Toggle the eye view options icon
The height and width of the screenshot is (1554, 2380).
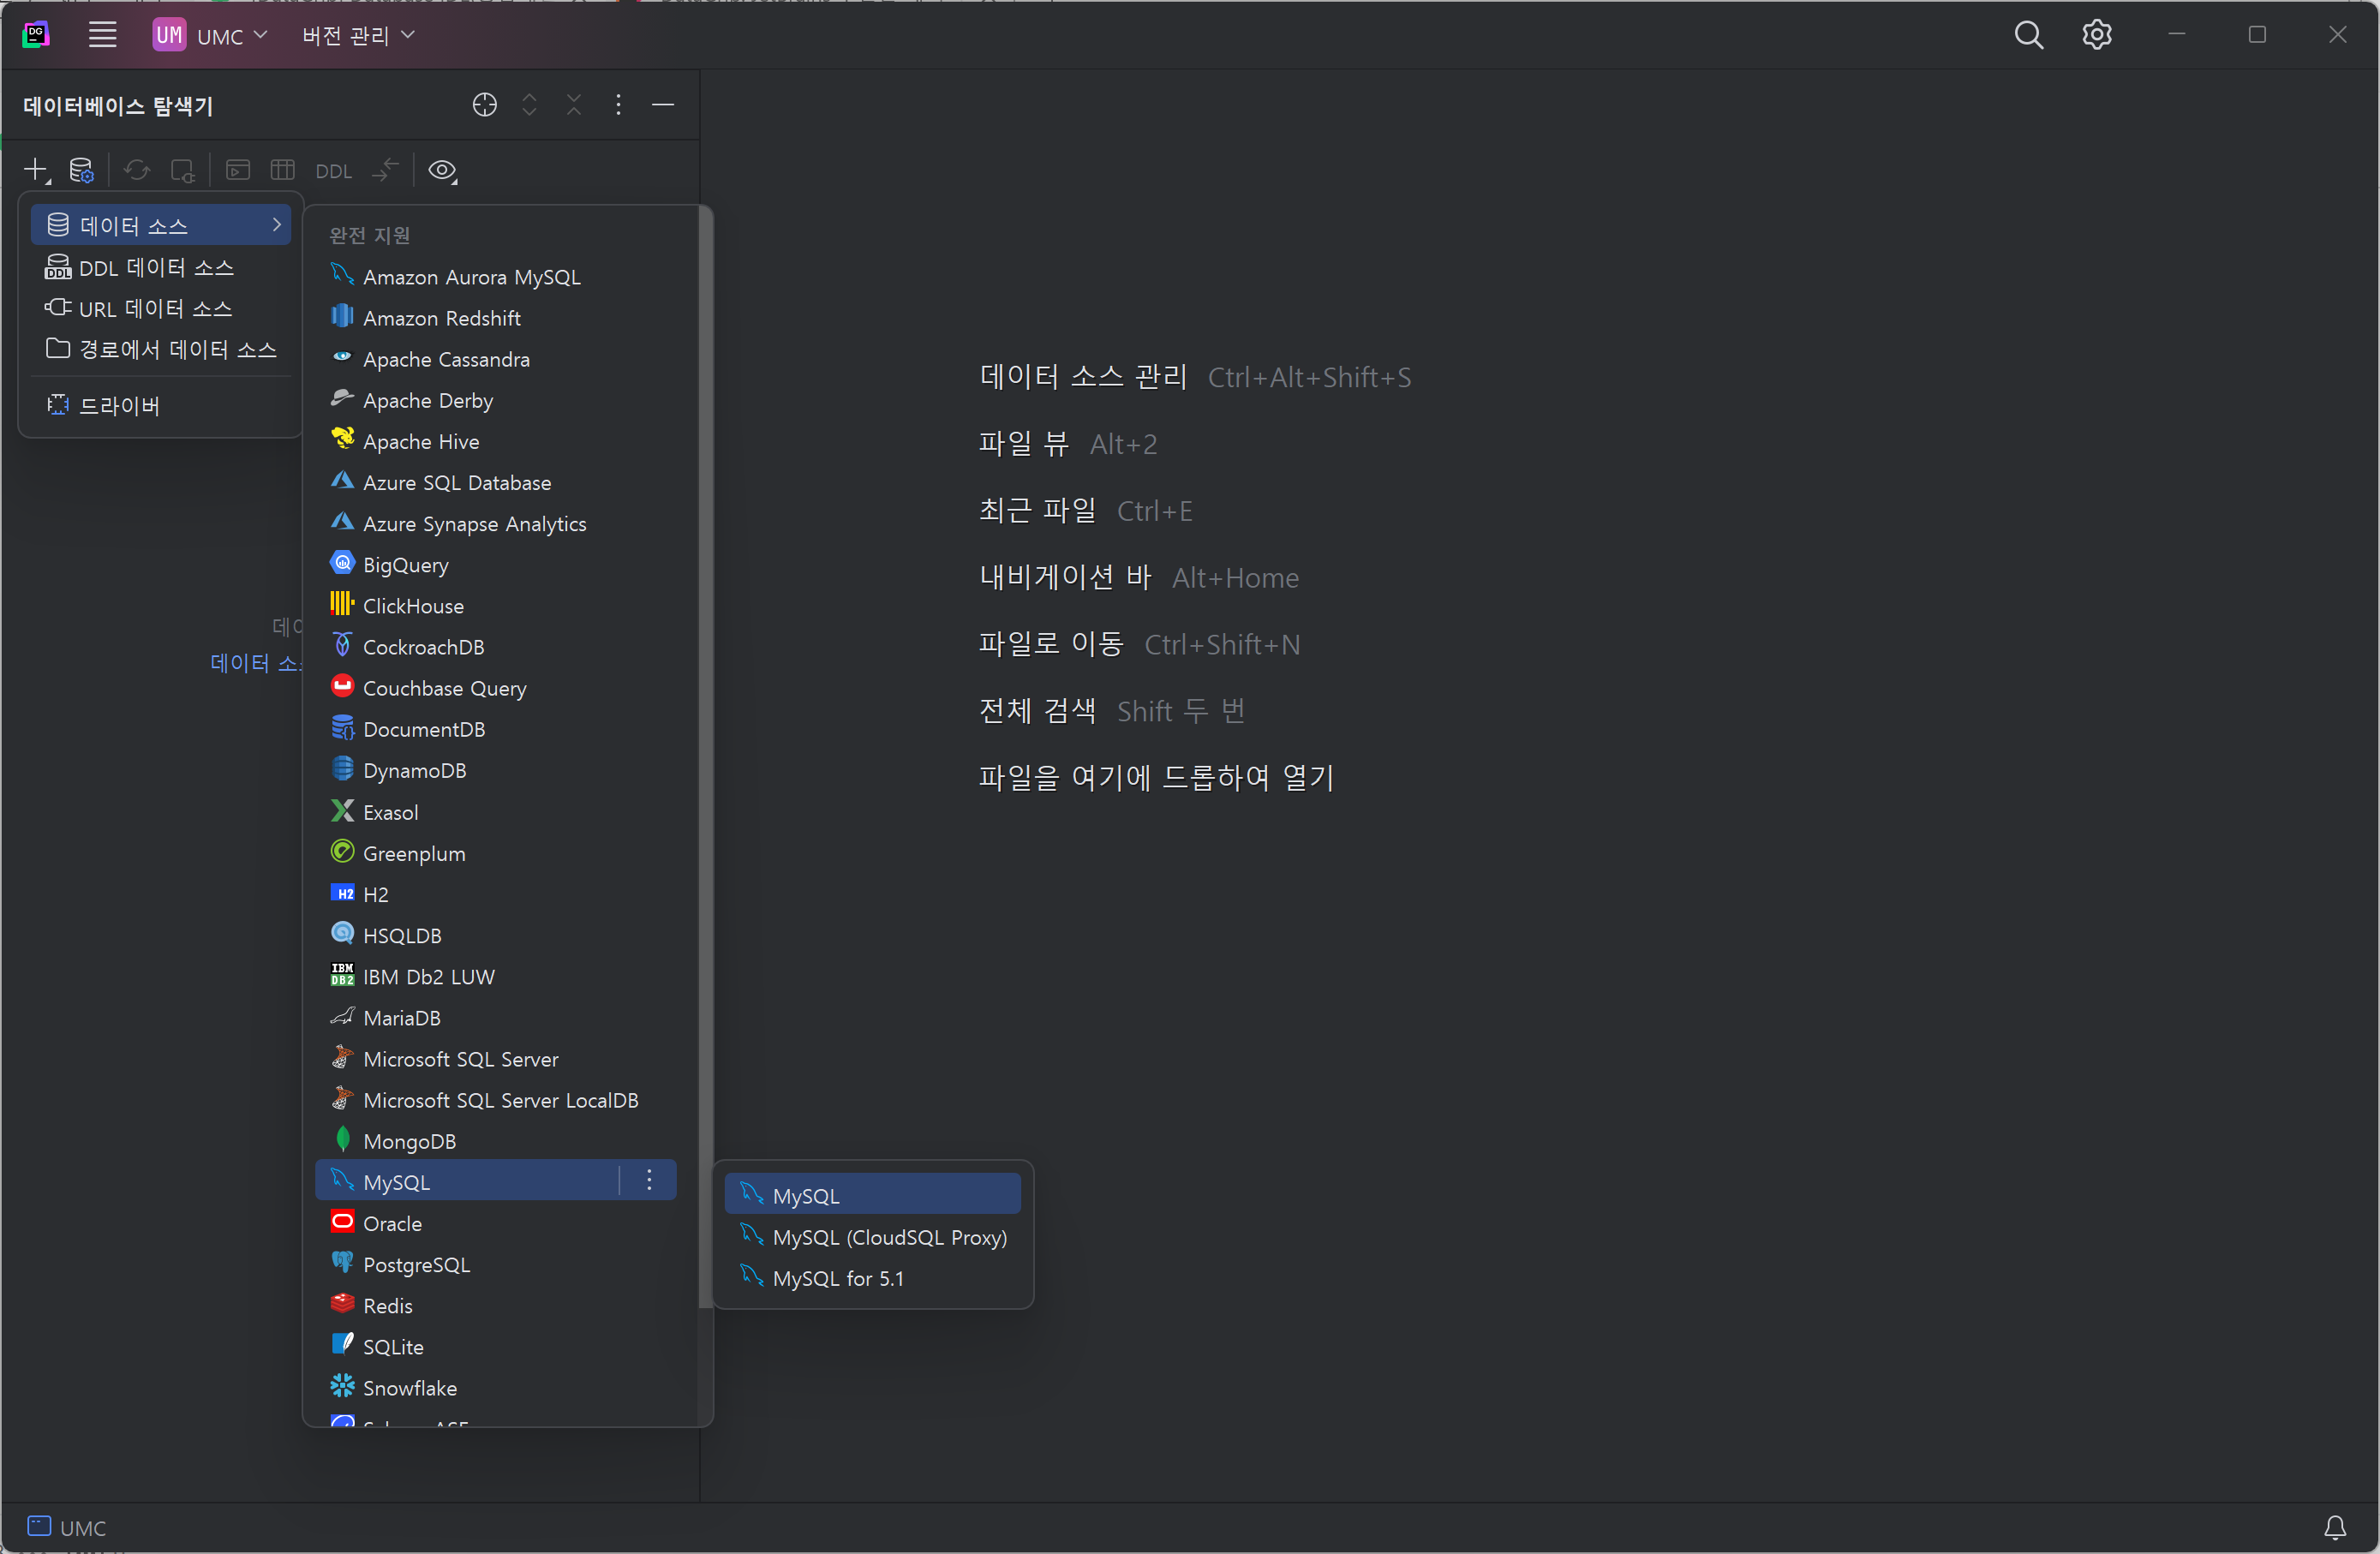pos(442,170)
